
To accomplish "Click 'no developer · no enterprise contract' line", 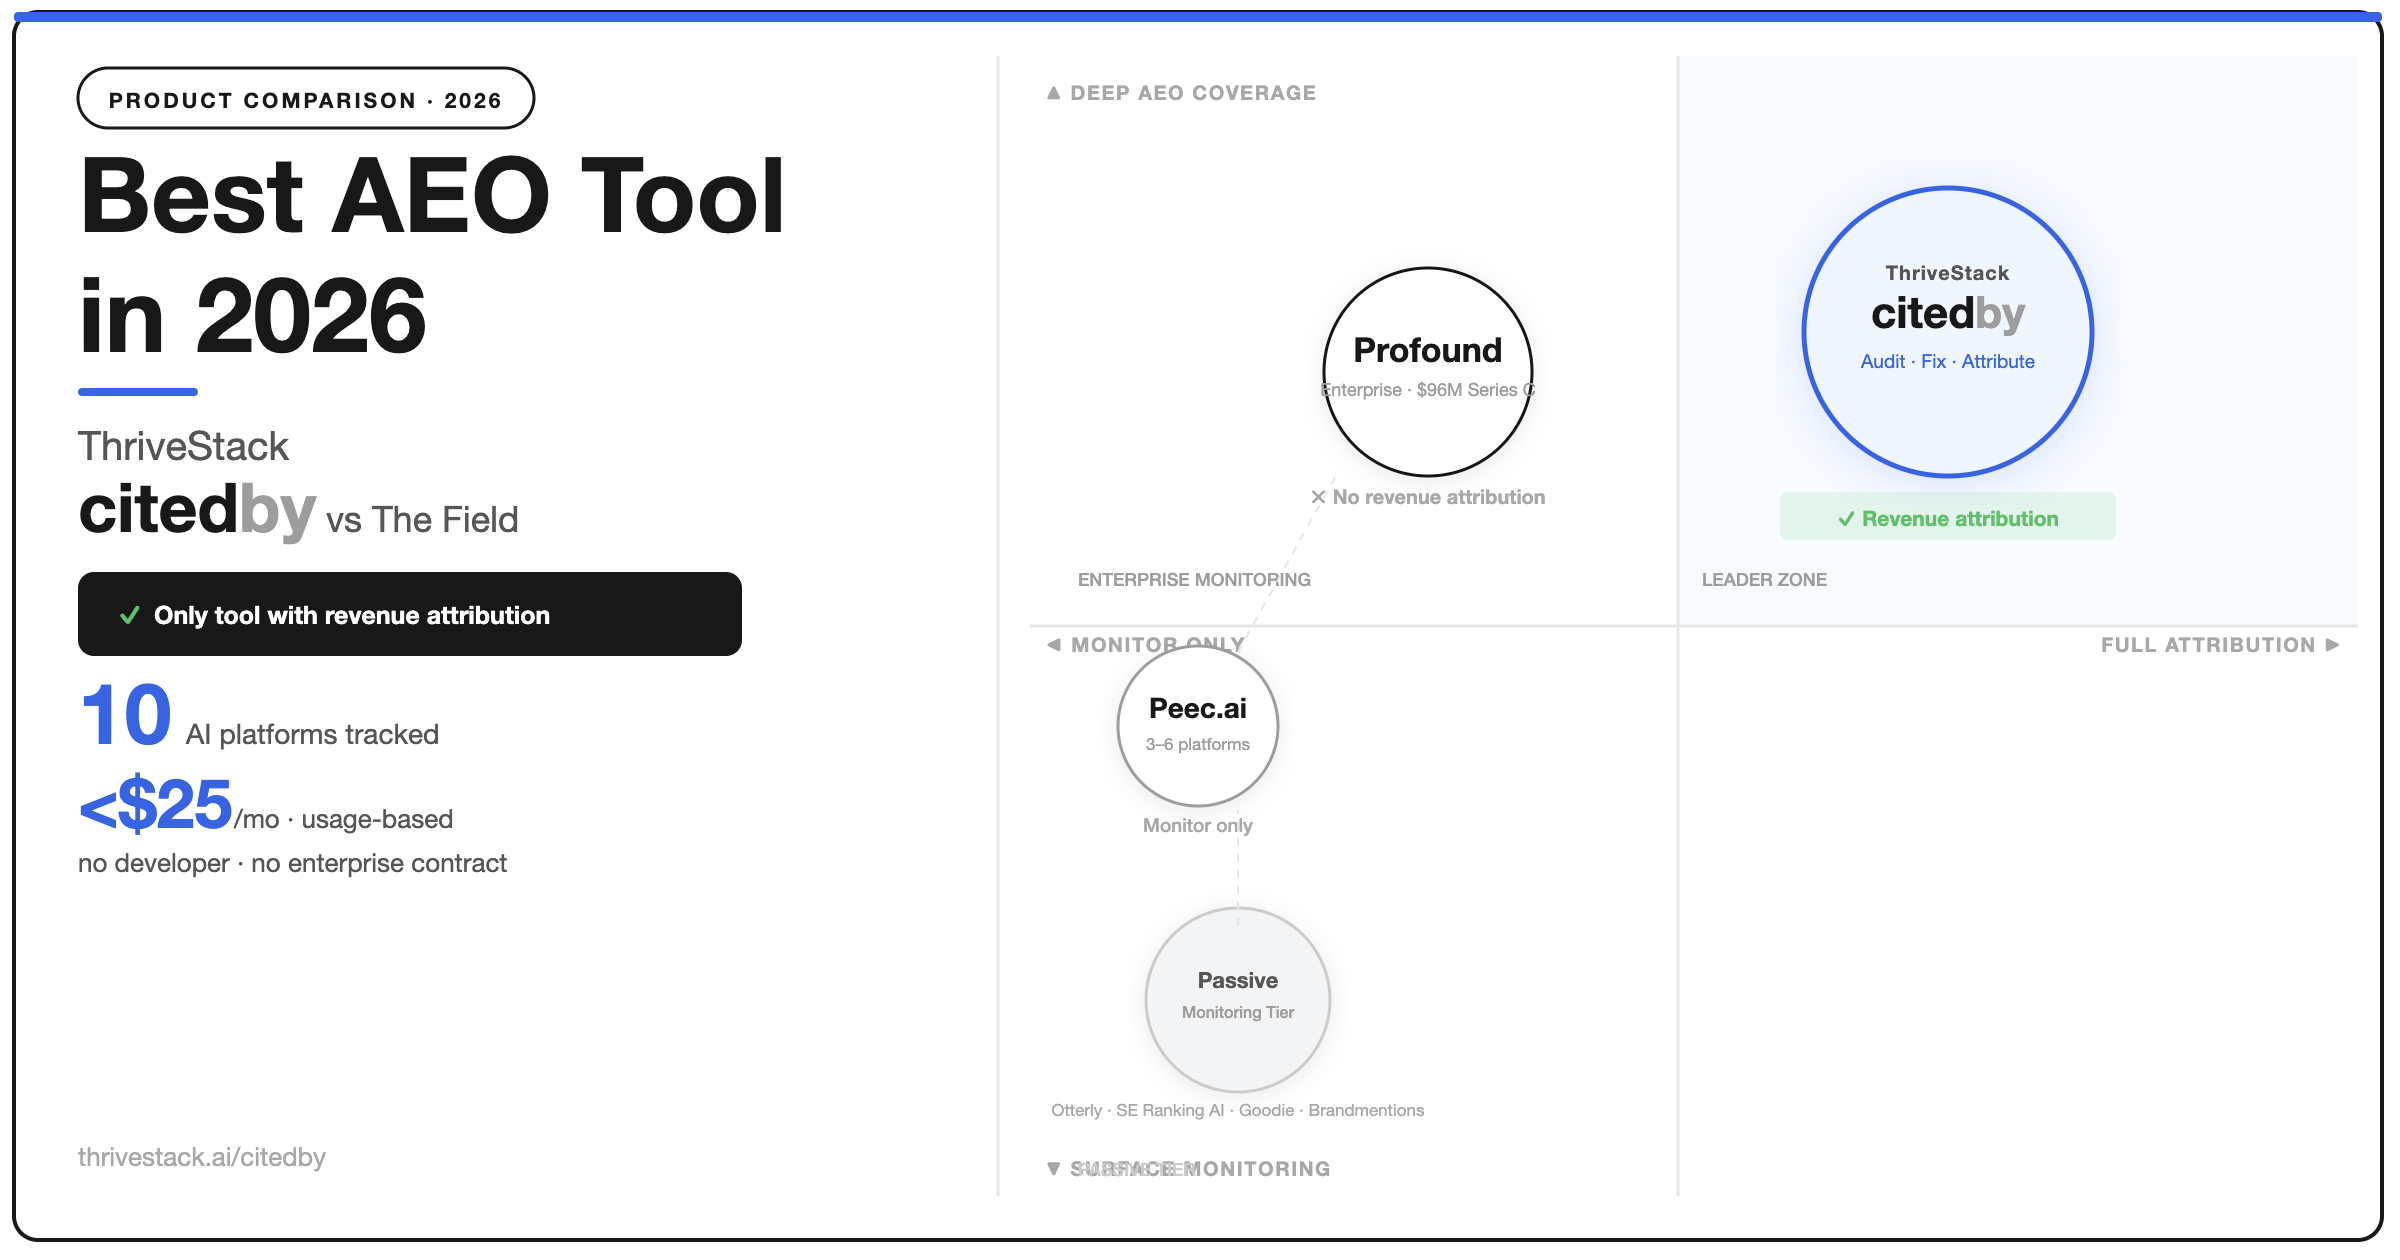I will click(292, 863).
